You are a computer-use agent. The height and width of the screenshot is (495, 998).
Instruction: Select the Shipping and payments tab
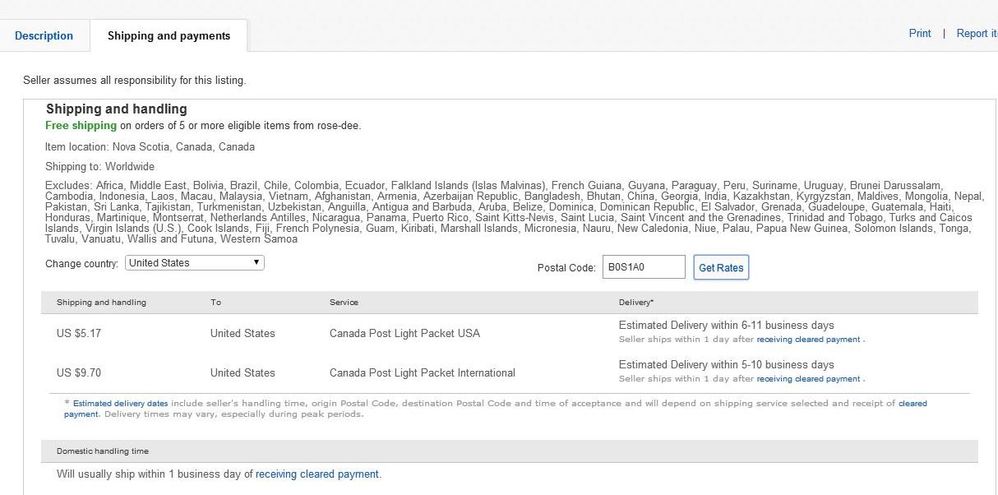click(169, 36)
